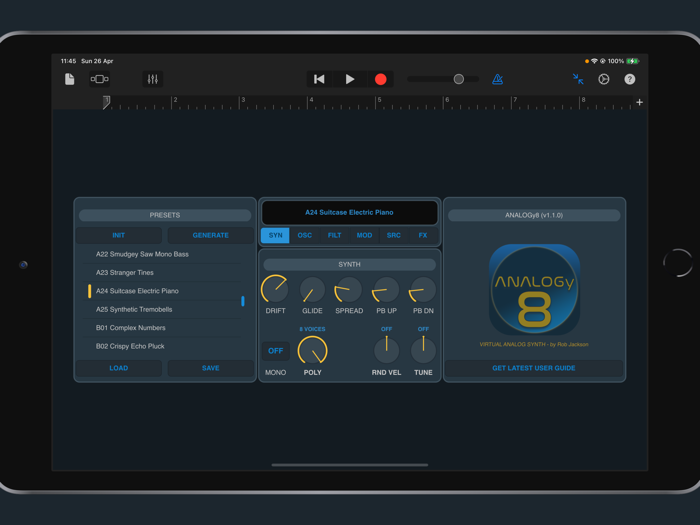Screen dimensions: 700x525
Task: Switch to tracks view icon
Action: pyautogui.click(x=100, y=79)
